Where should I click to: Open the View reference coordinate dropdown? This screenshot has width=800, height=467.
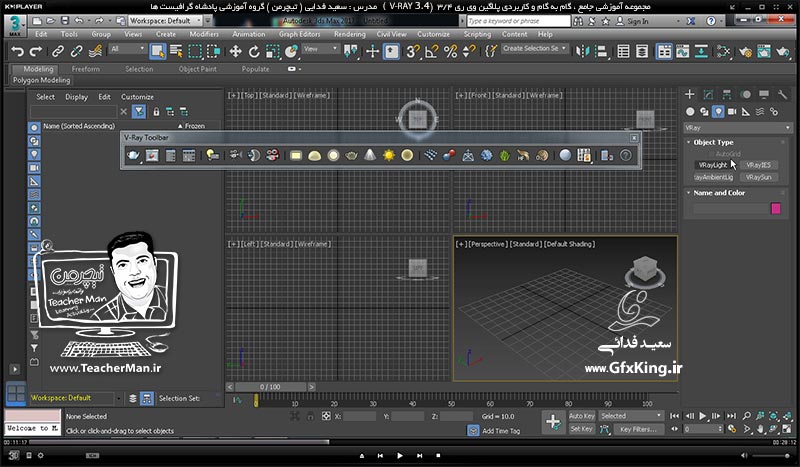click(x=320, y=49)
